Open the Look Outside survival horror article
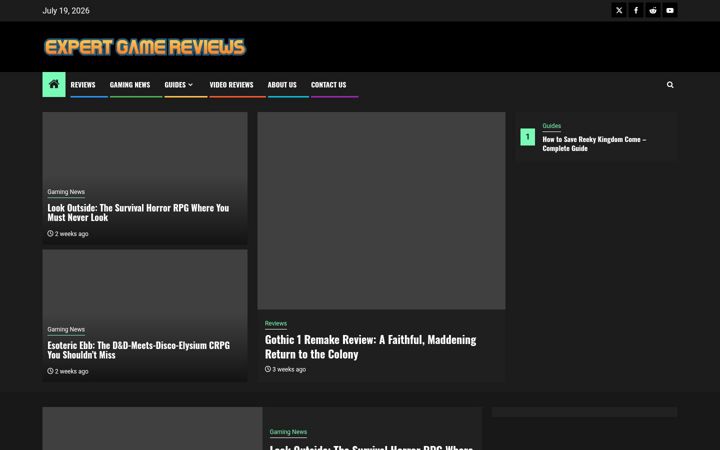The height and width of the screenshot is (450, 720). click(138, 213)
